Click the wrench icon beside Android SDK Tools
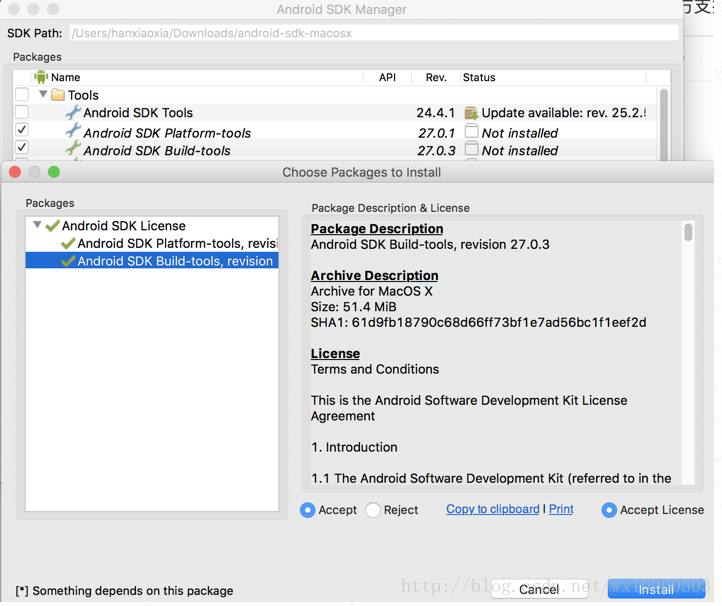Viewport: 722px width, 606px height. [73, 112]
